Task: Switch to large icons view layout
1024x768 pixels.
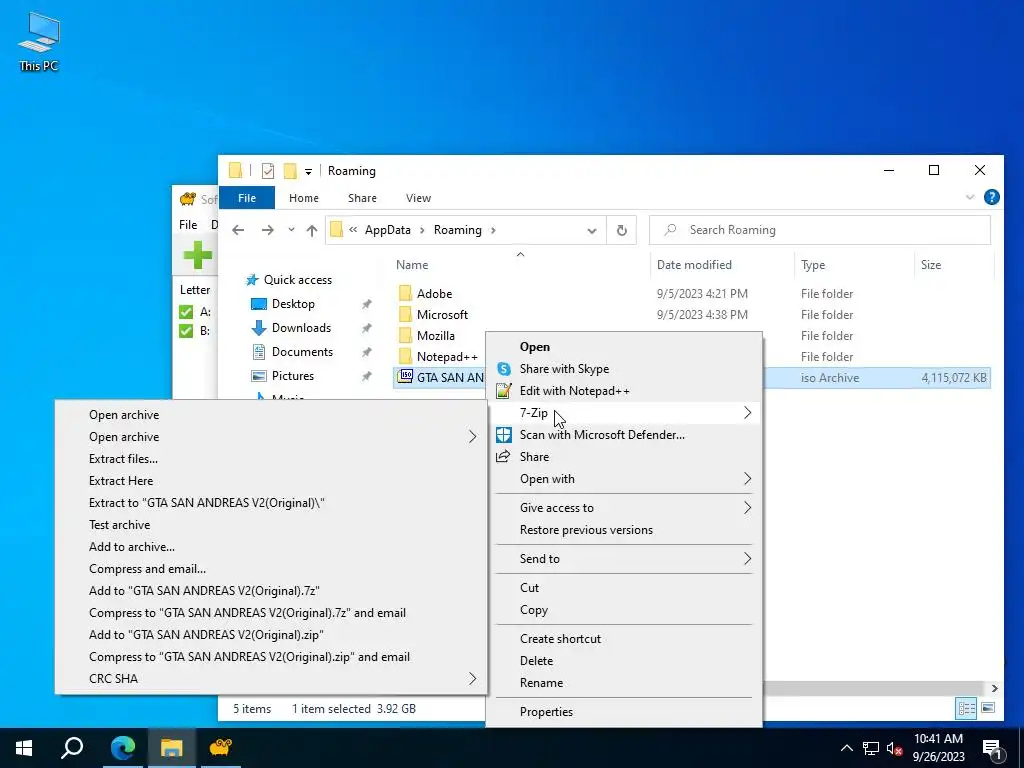Action: coord(988,708)
